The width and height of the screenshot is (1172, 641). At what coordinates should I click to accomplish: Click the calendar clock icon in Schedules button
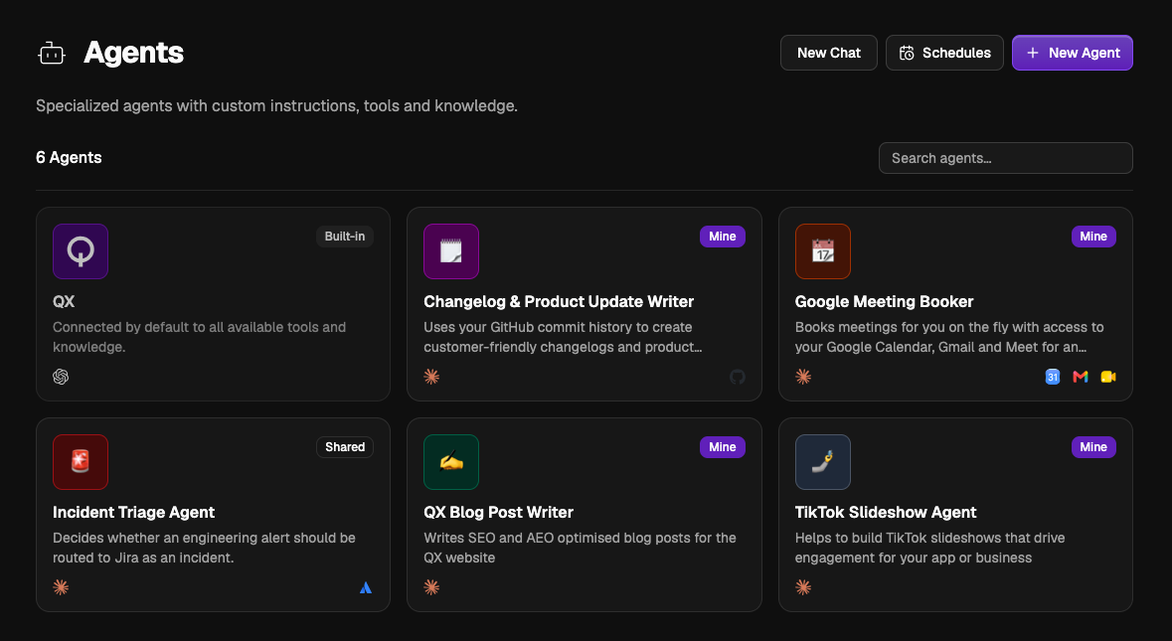[x=907, y=53]
